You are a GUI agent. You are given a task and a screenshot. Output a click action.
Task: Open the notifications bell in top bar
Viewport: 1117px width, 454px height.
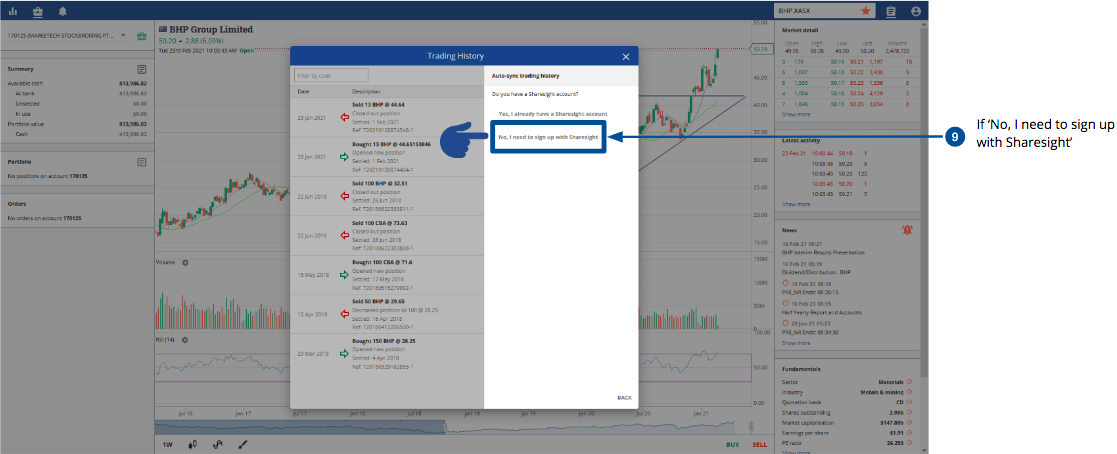pyautogui.click(x=63, y=11)
